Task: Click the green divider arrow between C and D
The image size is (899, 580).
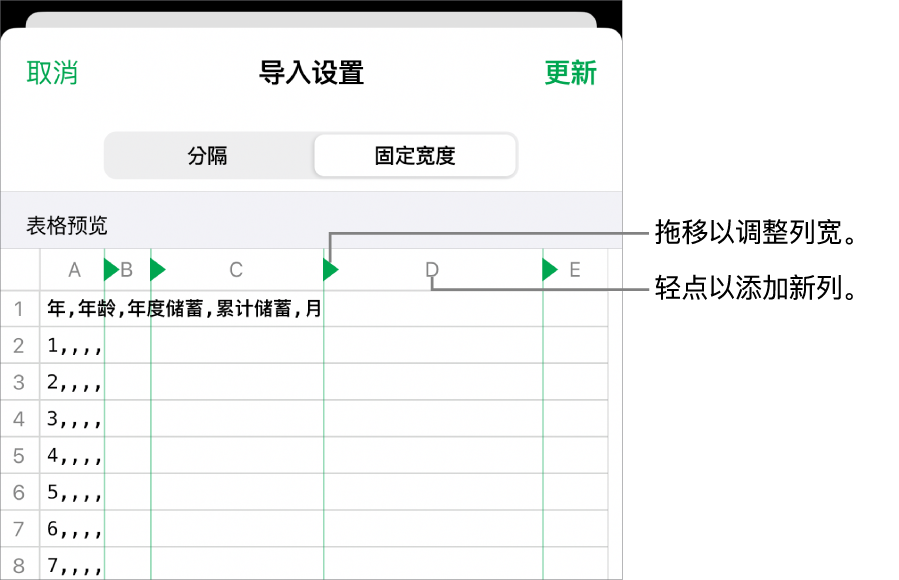Action: tap(330, 269)
